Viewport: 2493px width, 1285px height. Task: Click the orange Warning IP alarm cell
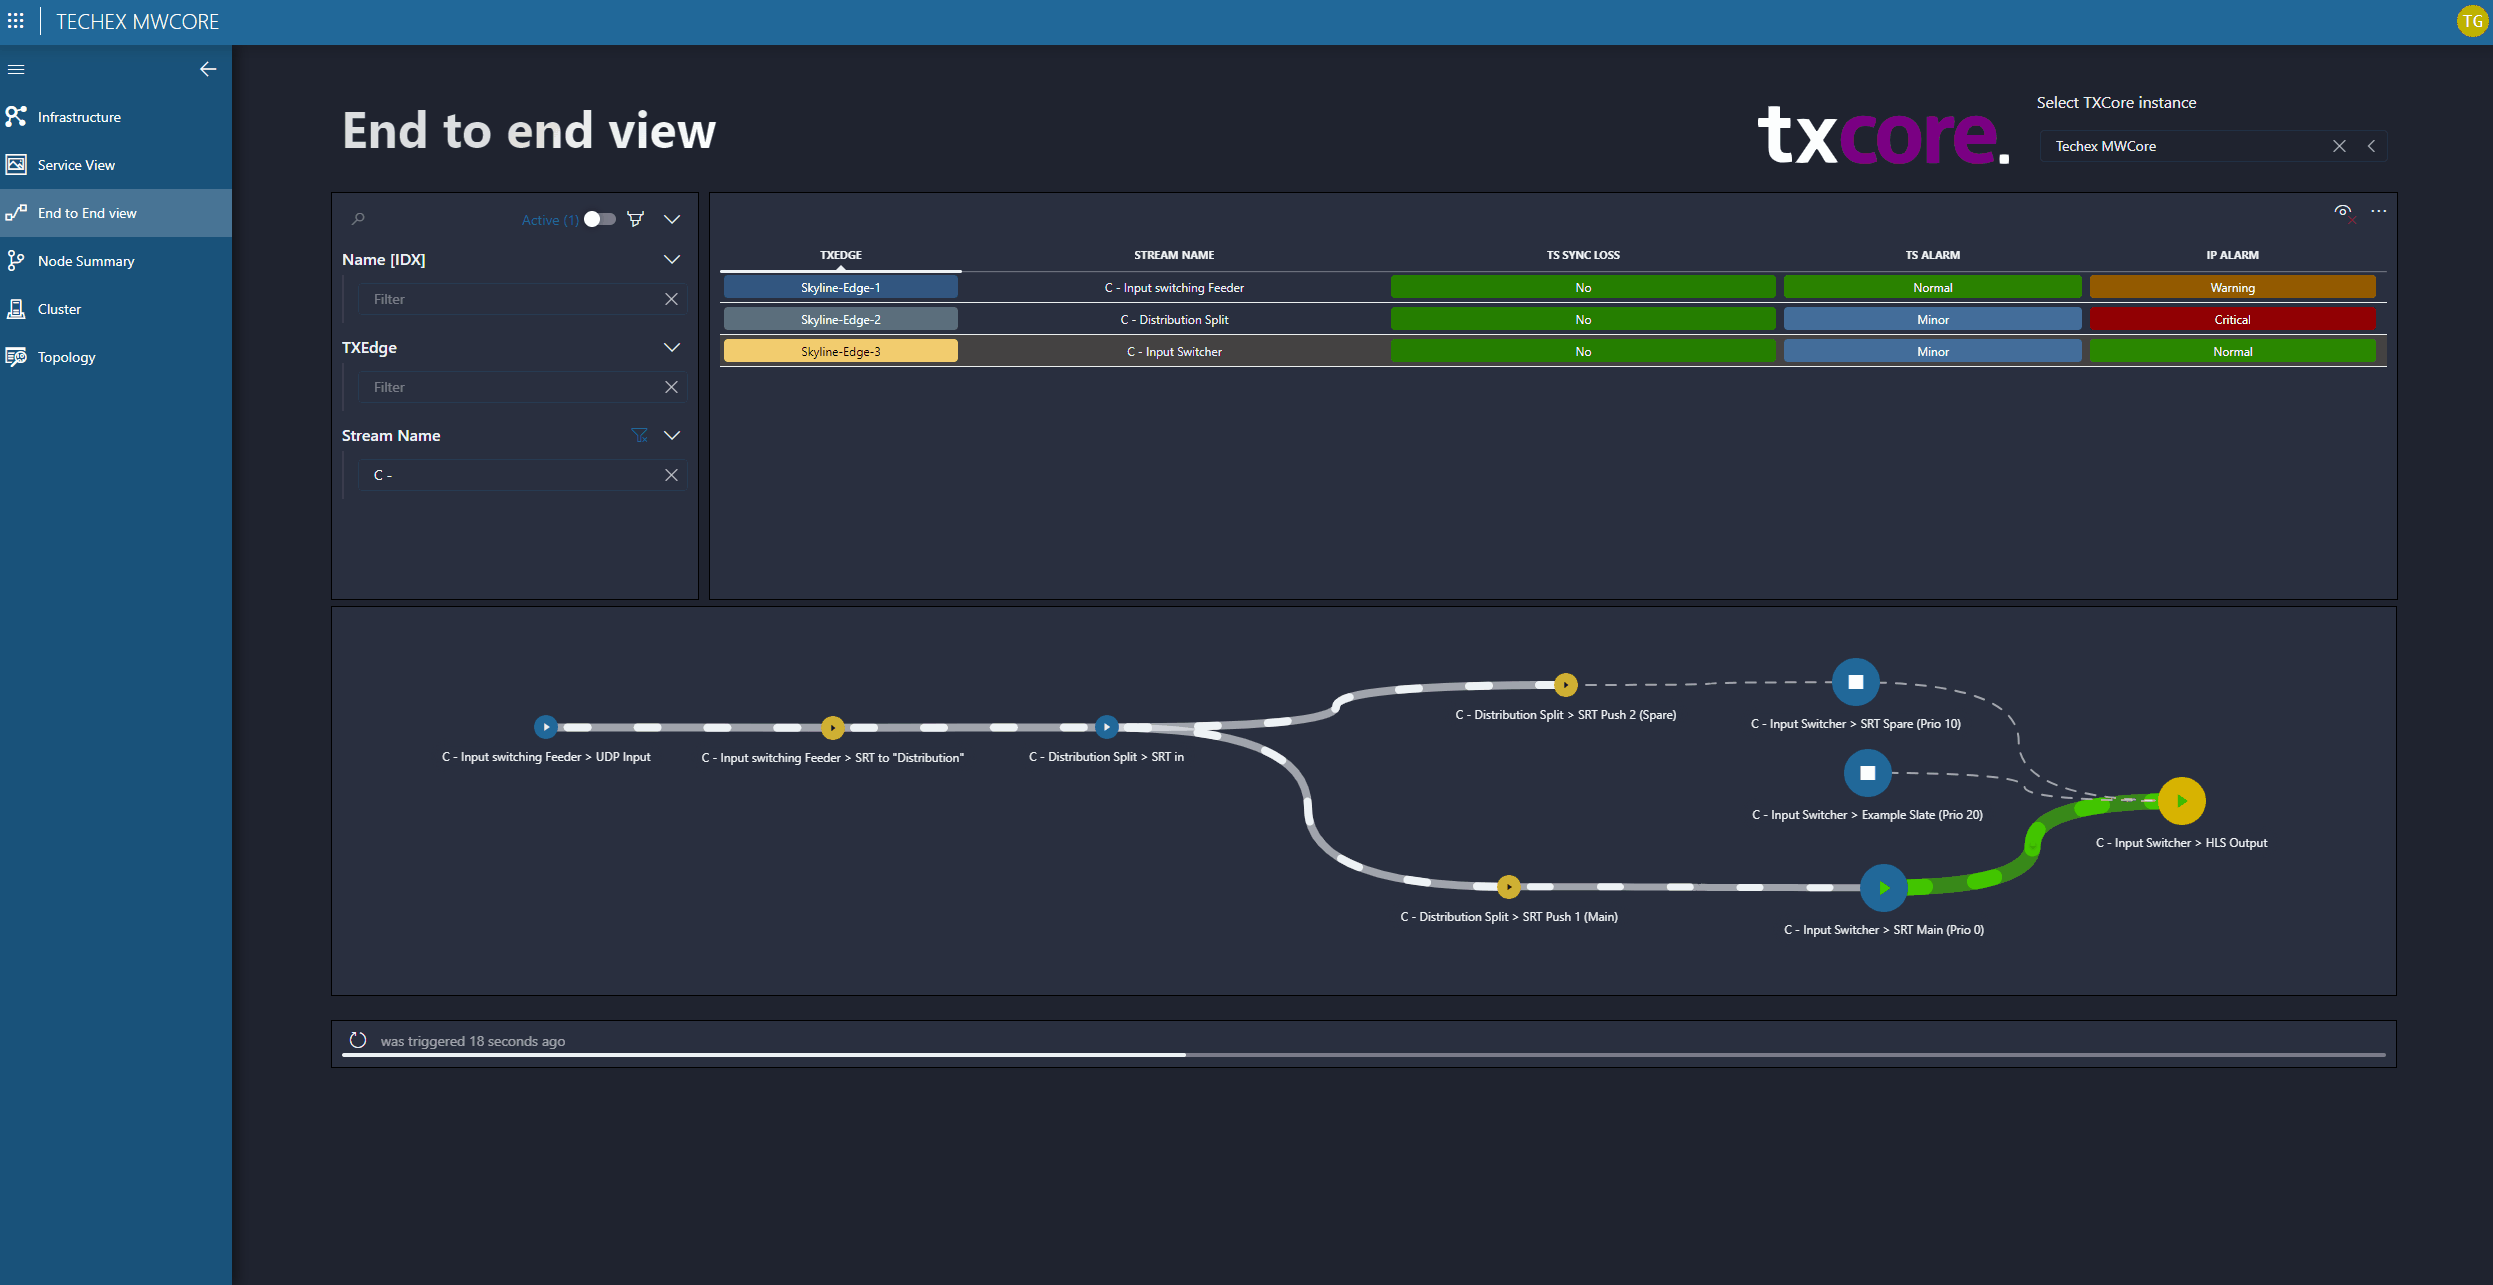(2232, 287)
